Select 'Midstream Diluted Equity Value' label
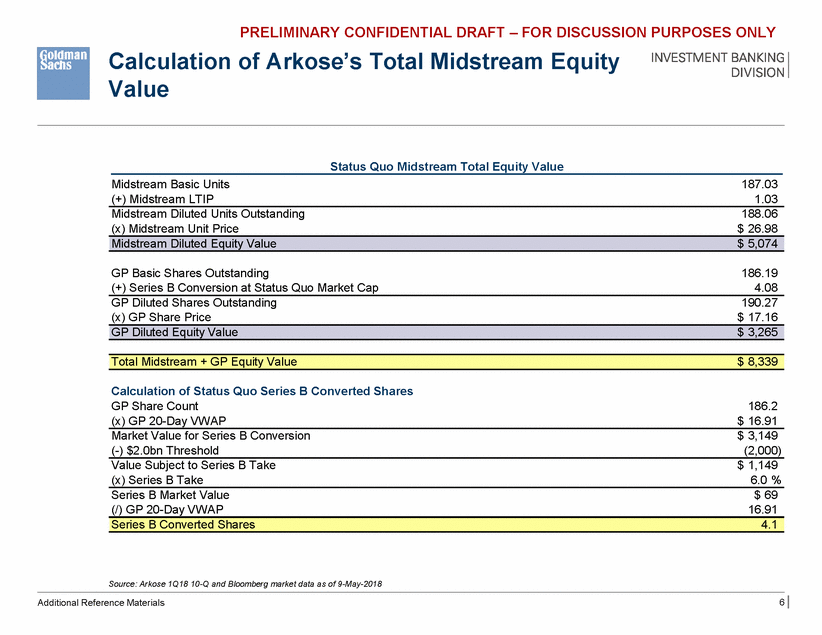Viewport: 822px width, 635px height. click(x=193, y=243)
